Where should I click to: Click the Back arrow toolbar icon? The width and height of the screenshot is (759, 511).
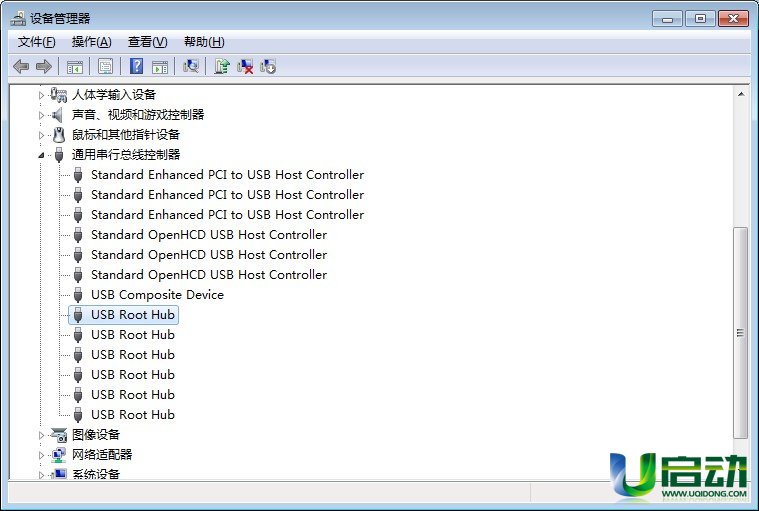click(x=21, y=66)
